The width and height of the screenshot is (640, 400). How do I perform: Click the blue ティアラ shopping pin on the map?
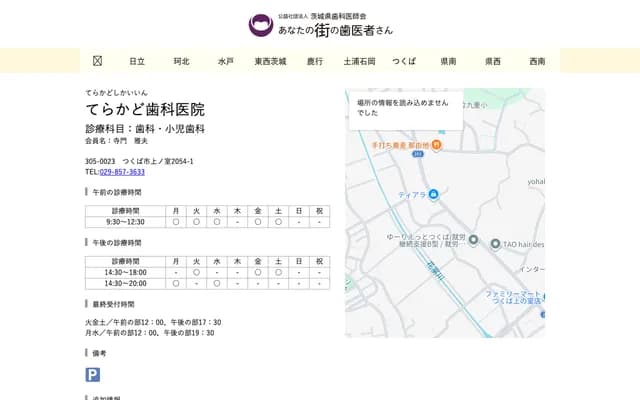(433, 194)
